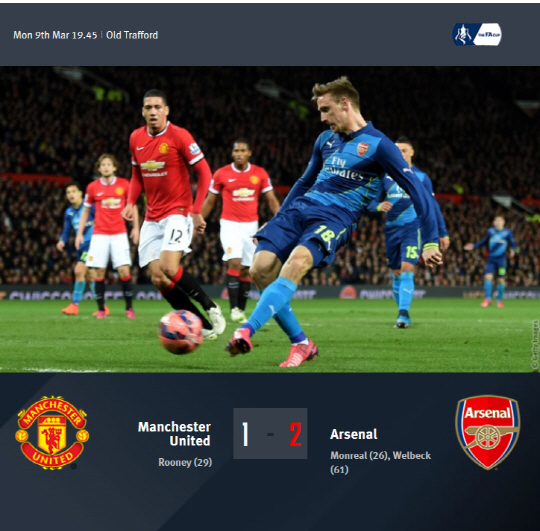
Task: Click the Arsenal badge on blue shirt
Action: 363,148
